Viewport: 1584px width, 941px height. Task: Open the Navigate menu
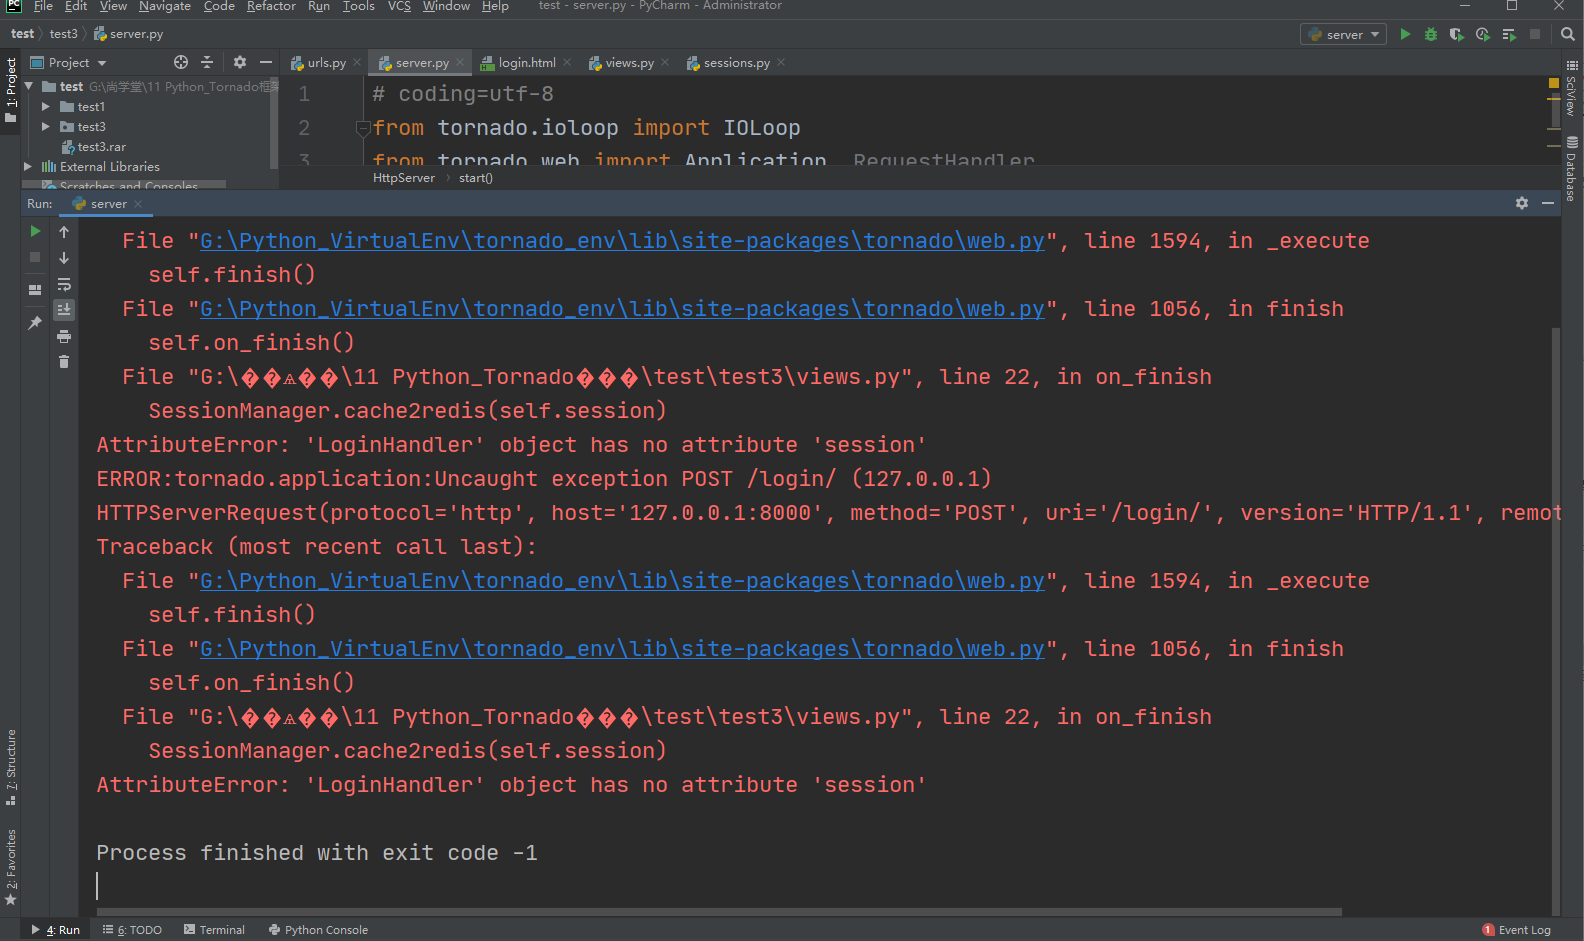point(165,6)
